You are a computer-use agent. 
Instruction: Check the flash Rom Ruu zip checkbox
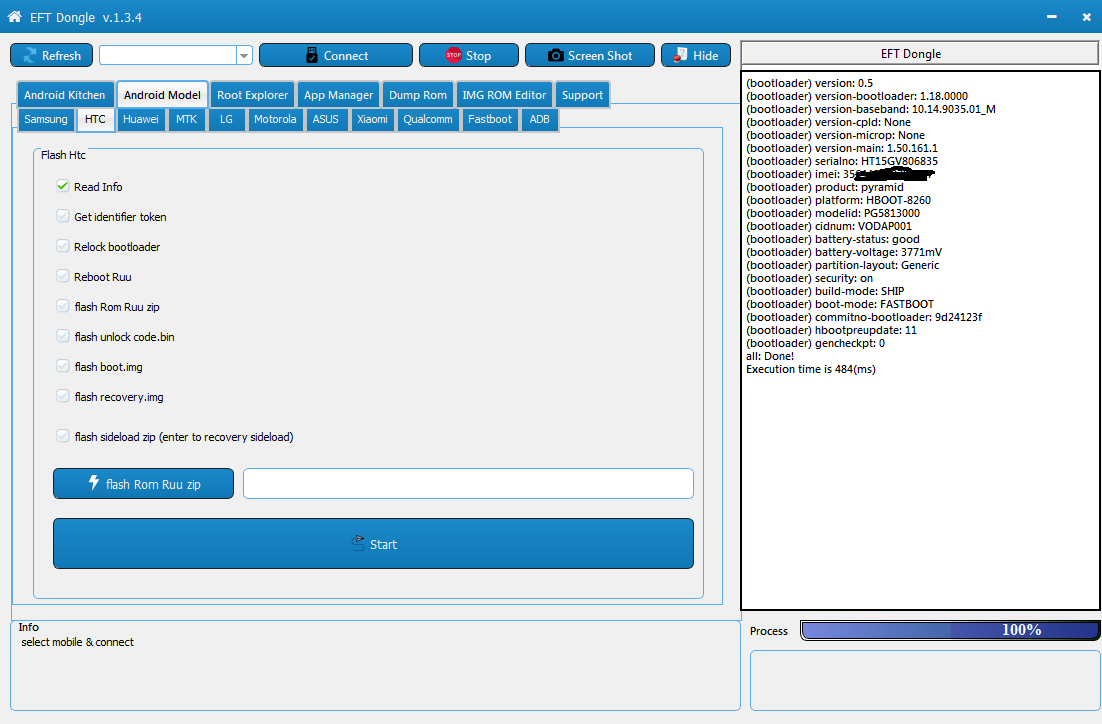pos(63,306)
